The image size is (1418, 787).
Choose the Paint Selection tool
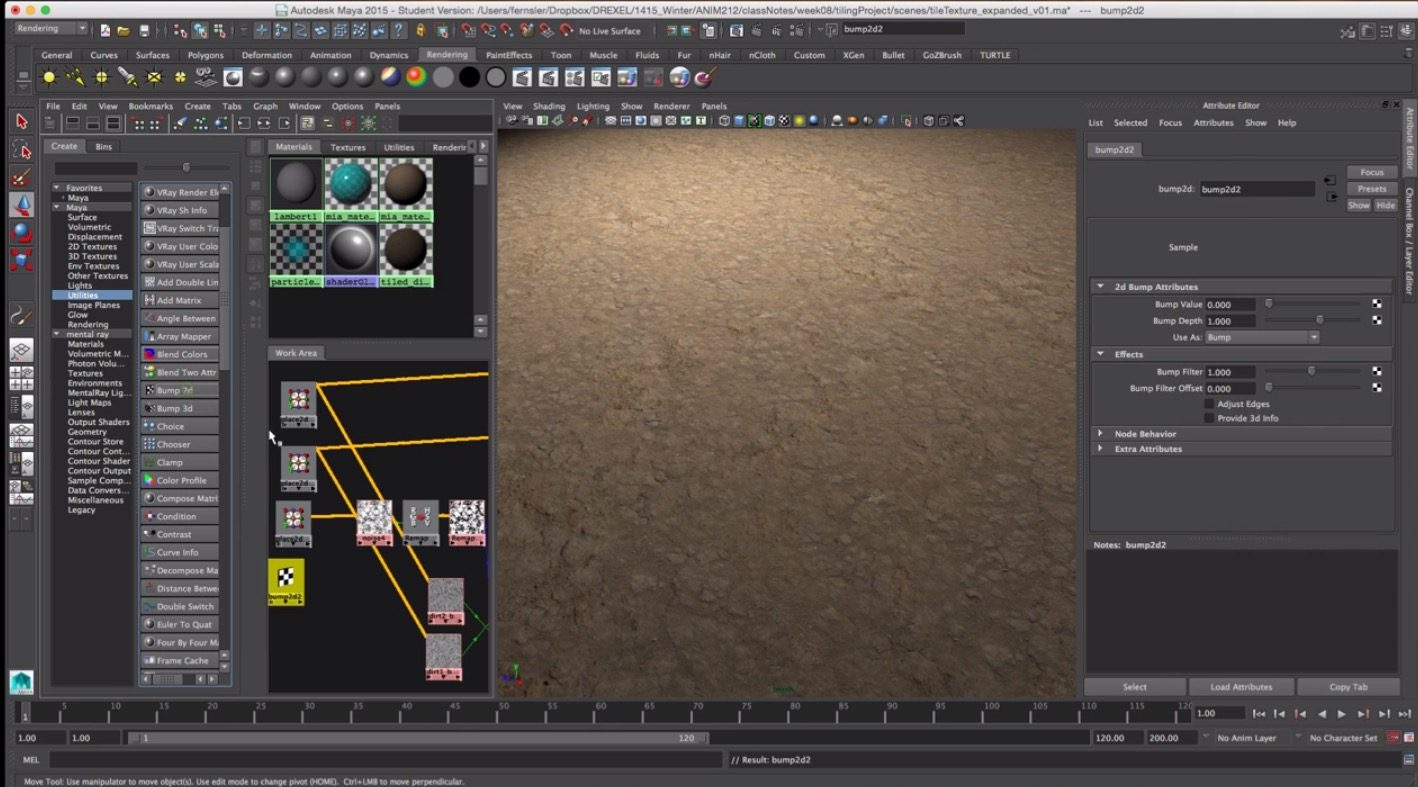click(x=21, y=178)
